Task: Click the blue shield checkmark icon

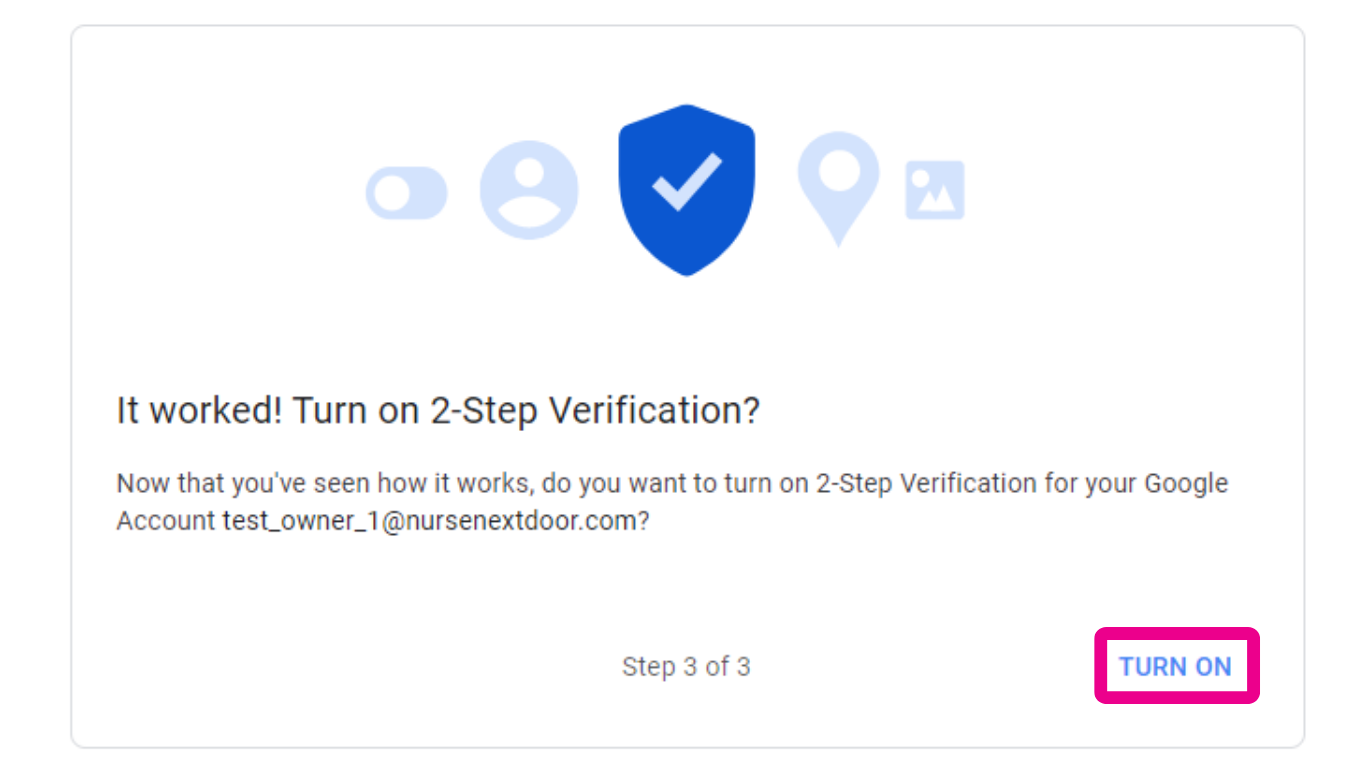Action: [686, 190]
